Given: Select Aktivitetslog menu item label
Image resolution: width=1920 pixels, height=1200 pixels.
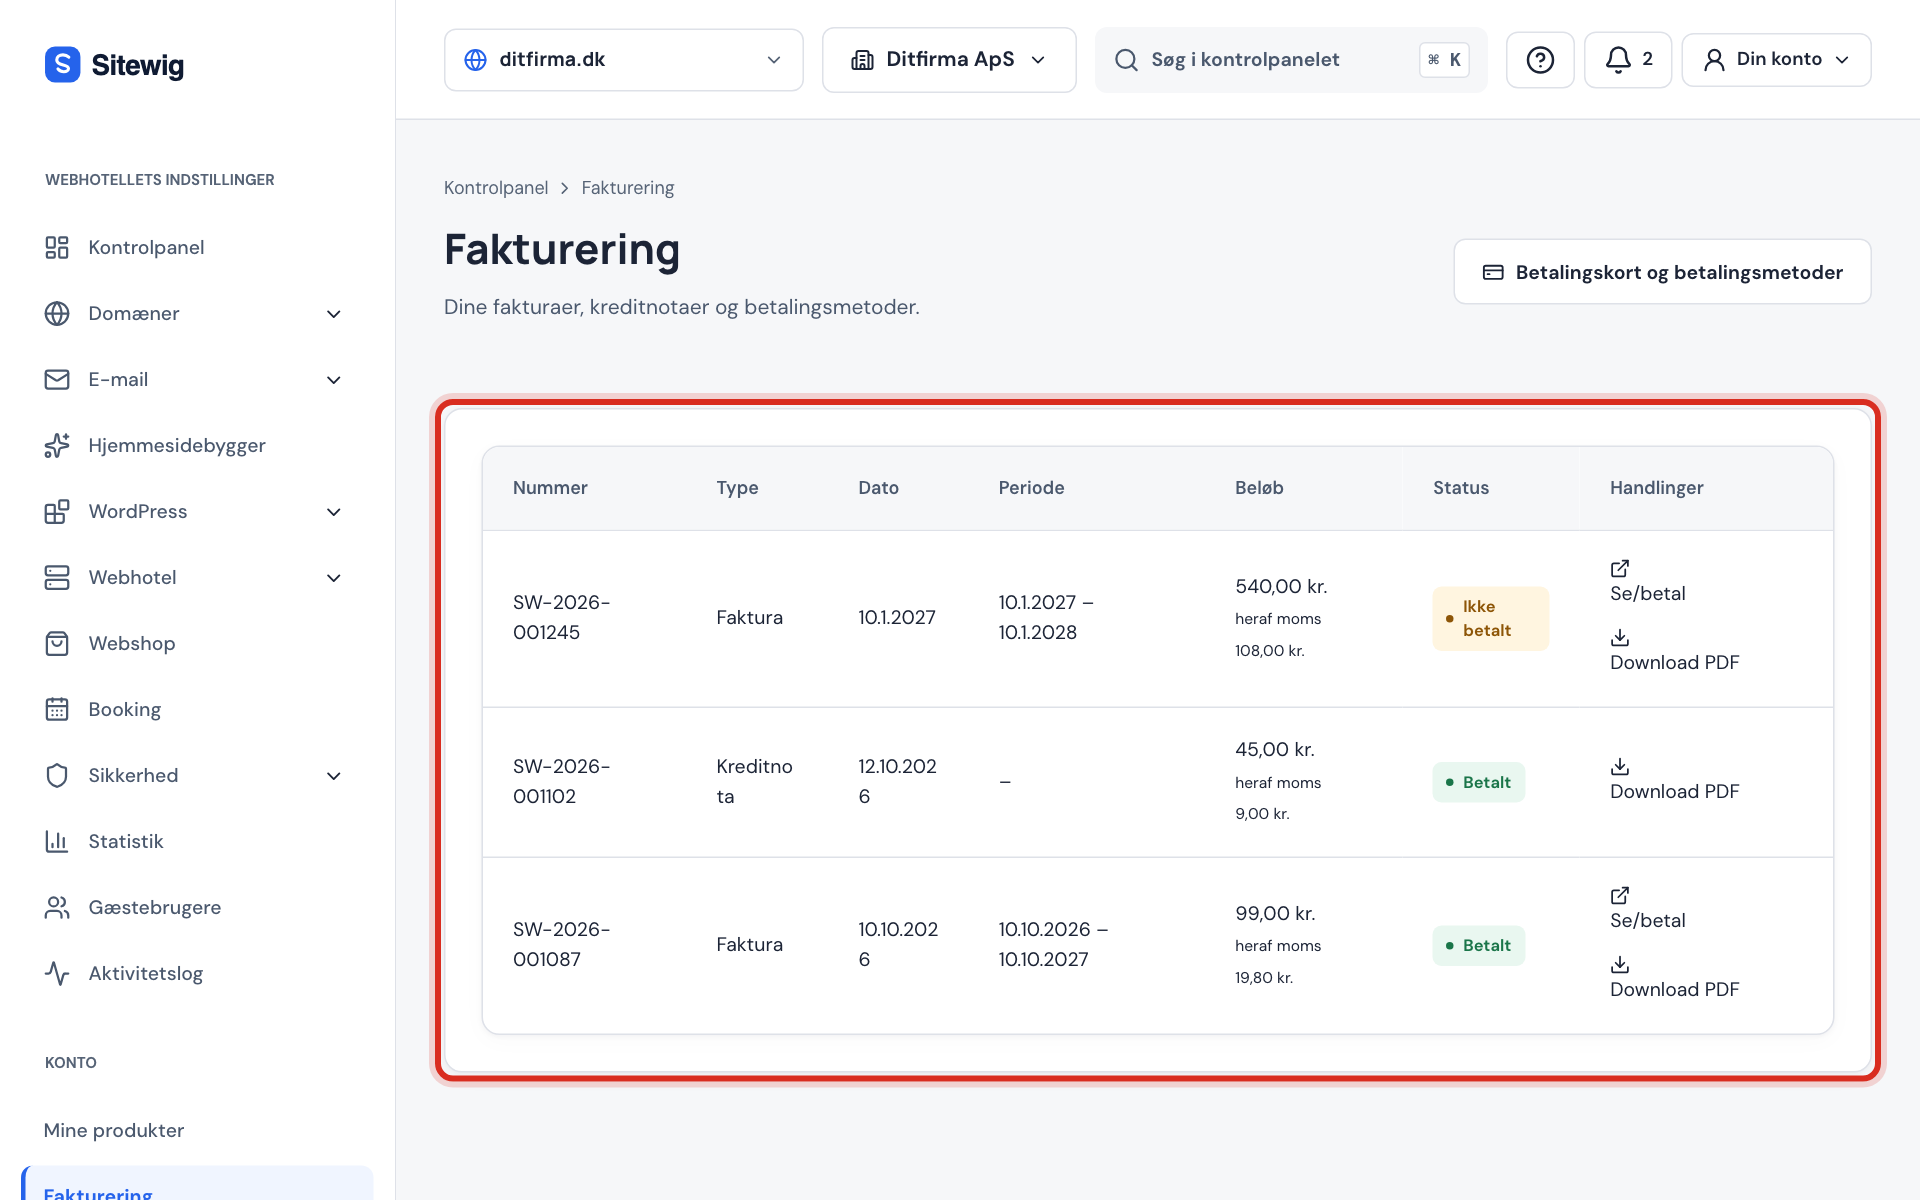Looking at the screenshot, I should tap(146, 974).
